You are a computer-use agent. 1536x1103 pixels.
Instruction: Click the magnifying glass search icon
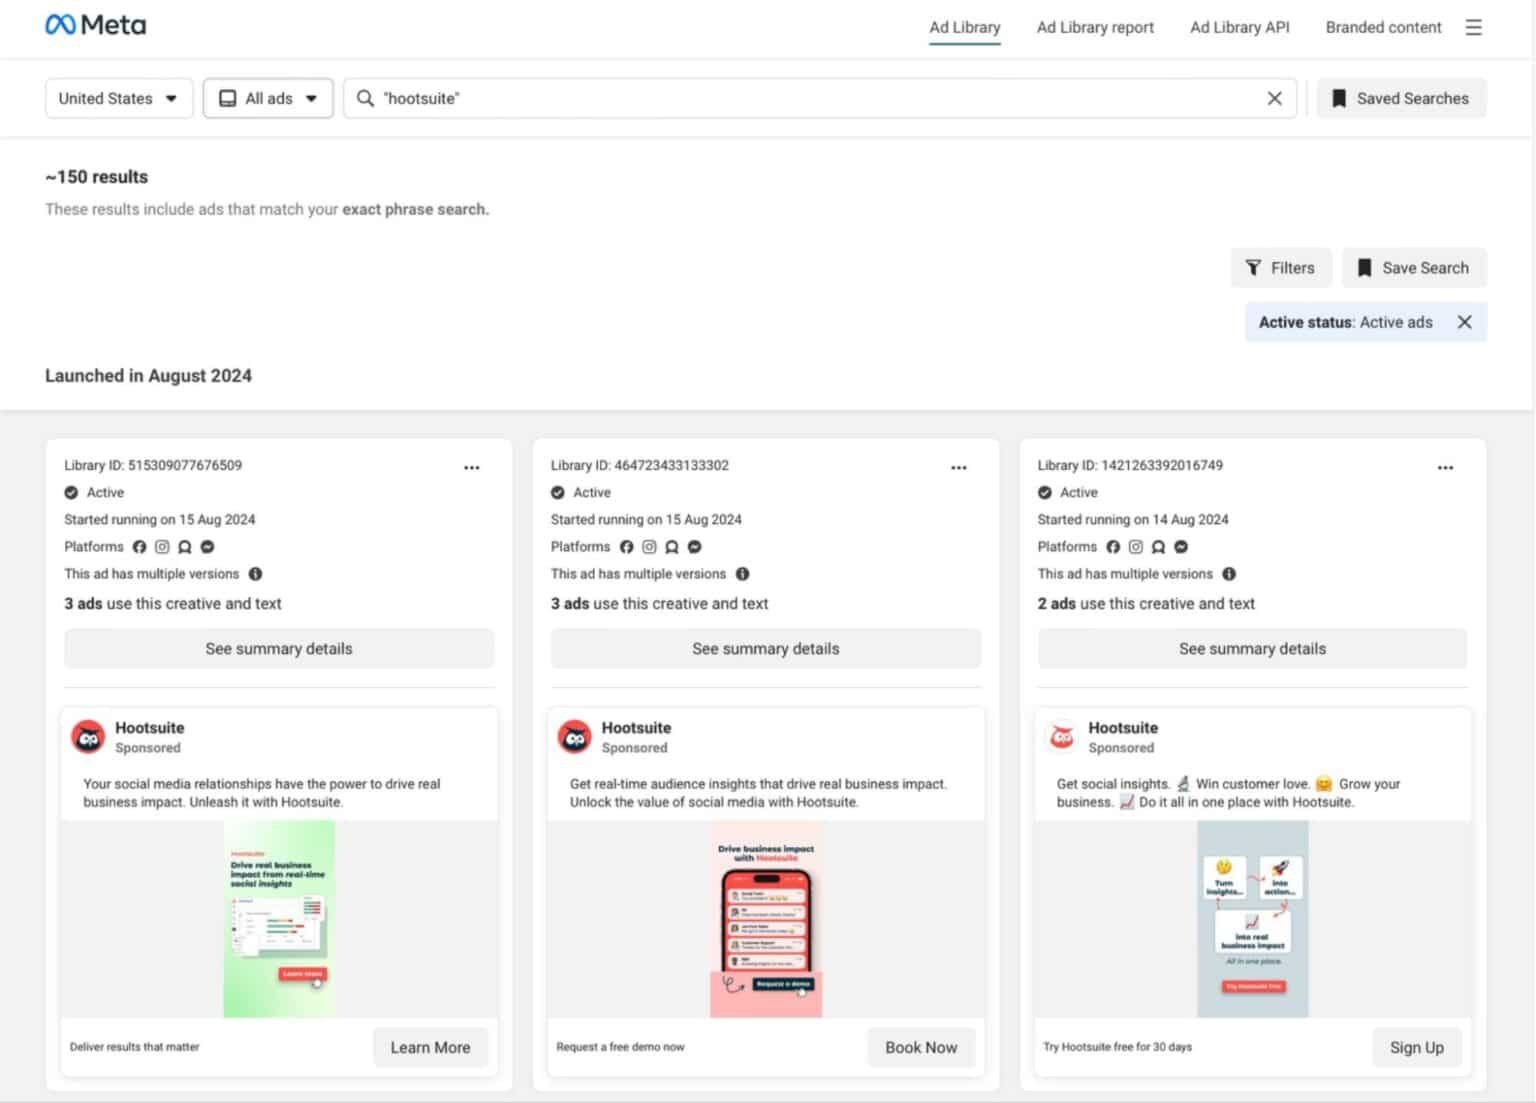click(365, 98)
